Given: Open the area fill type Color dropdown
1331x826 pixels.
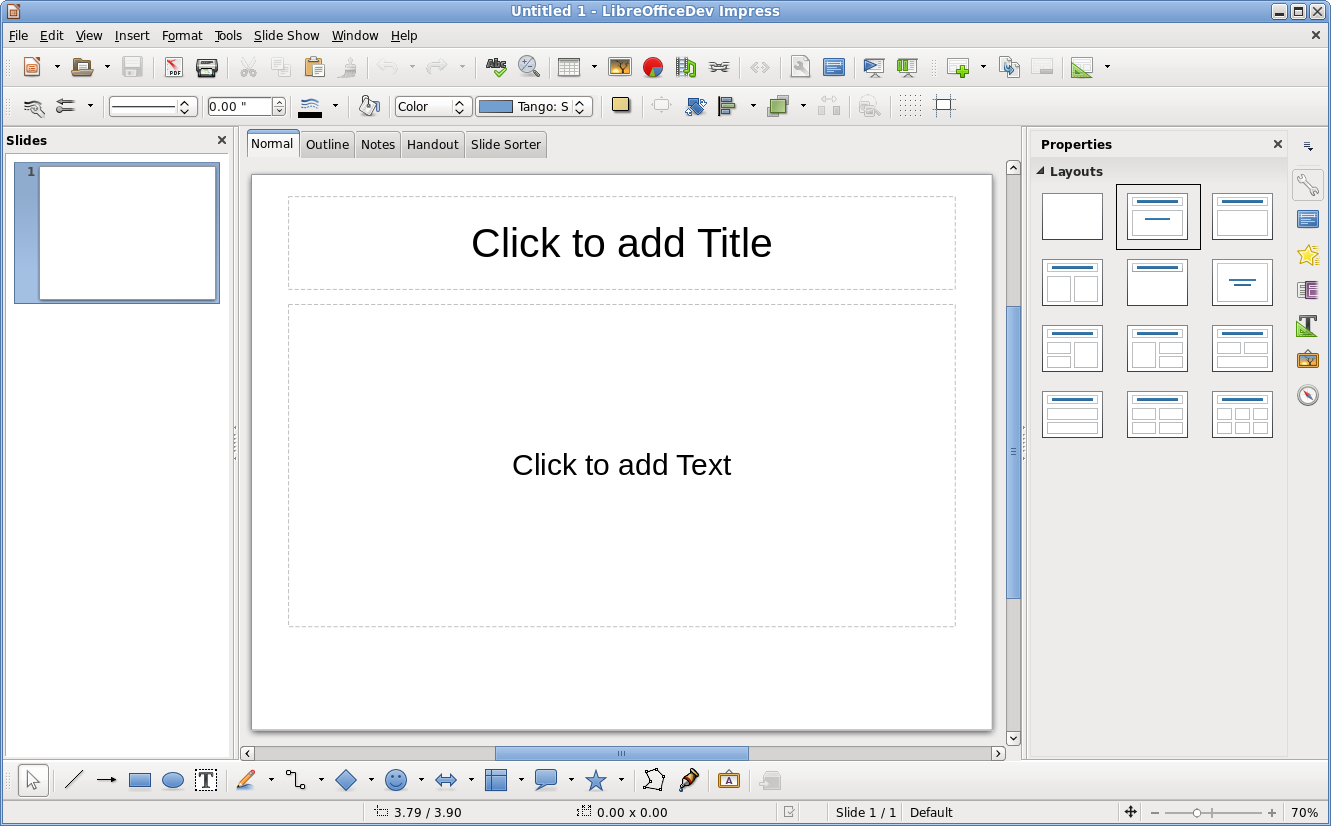Looking at the screenshot, I should 433,106.
